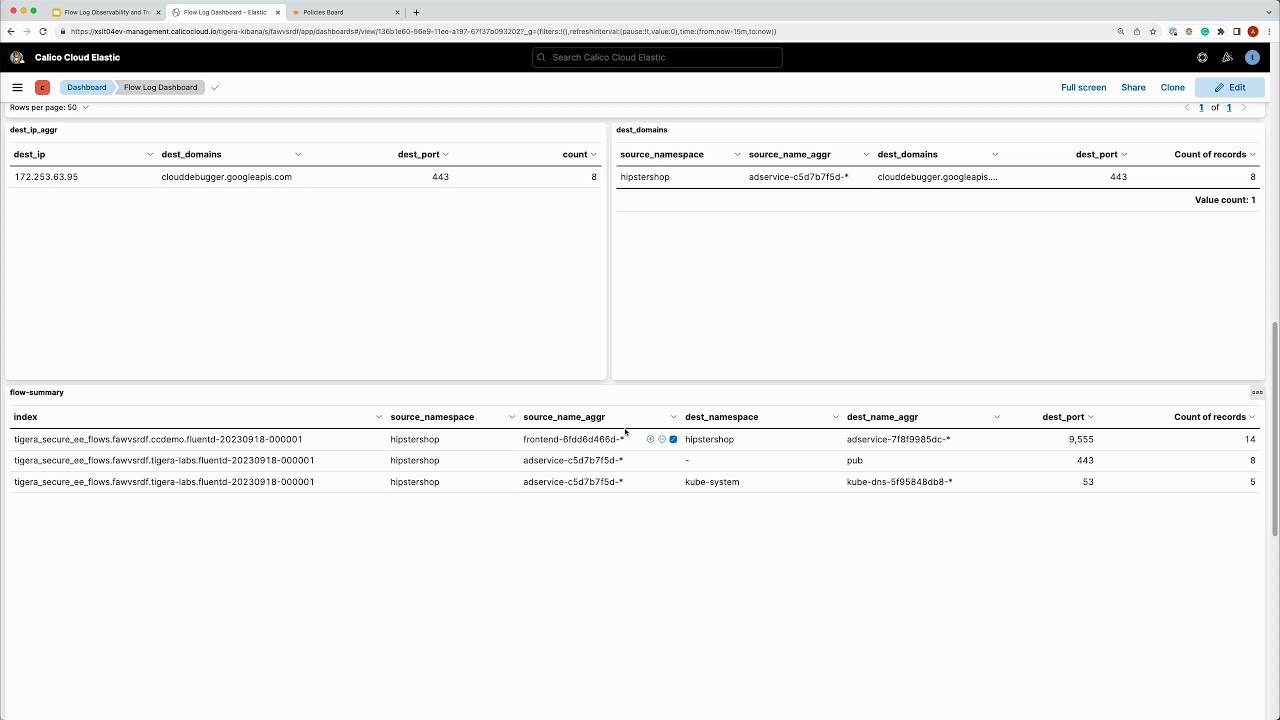Open browser share icon in address bar
The height and width of the screenshot is (720, 1280).
tap(1136, 31)
